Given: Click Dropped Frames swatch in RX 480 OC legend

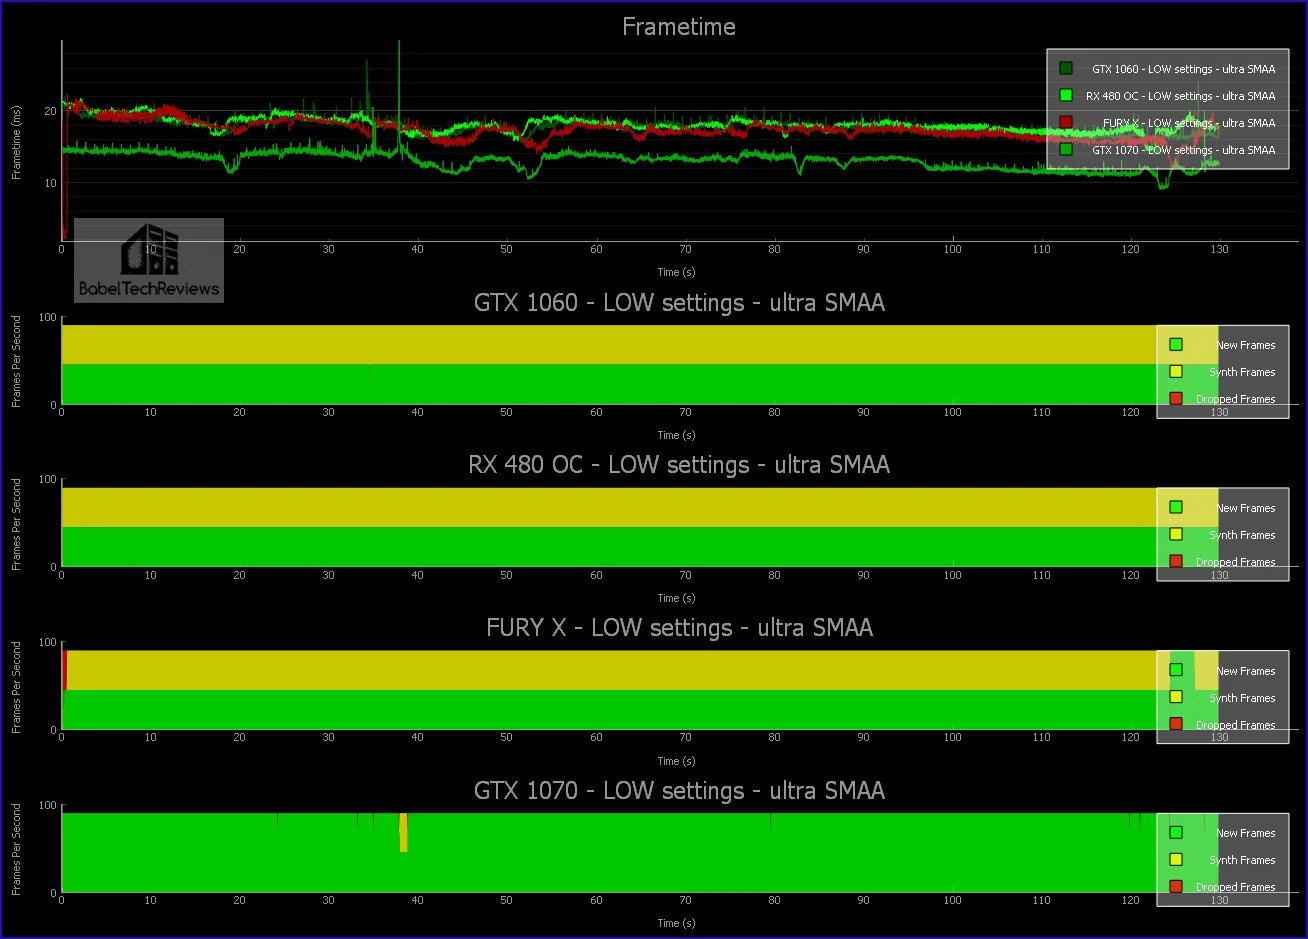Looking at the screenshot, I should click(x=1176, y=562).
